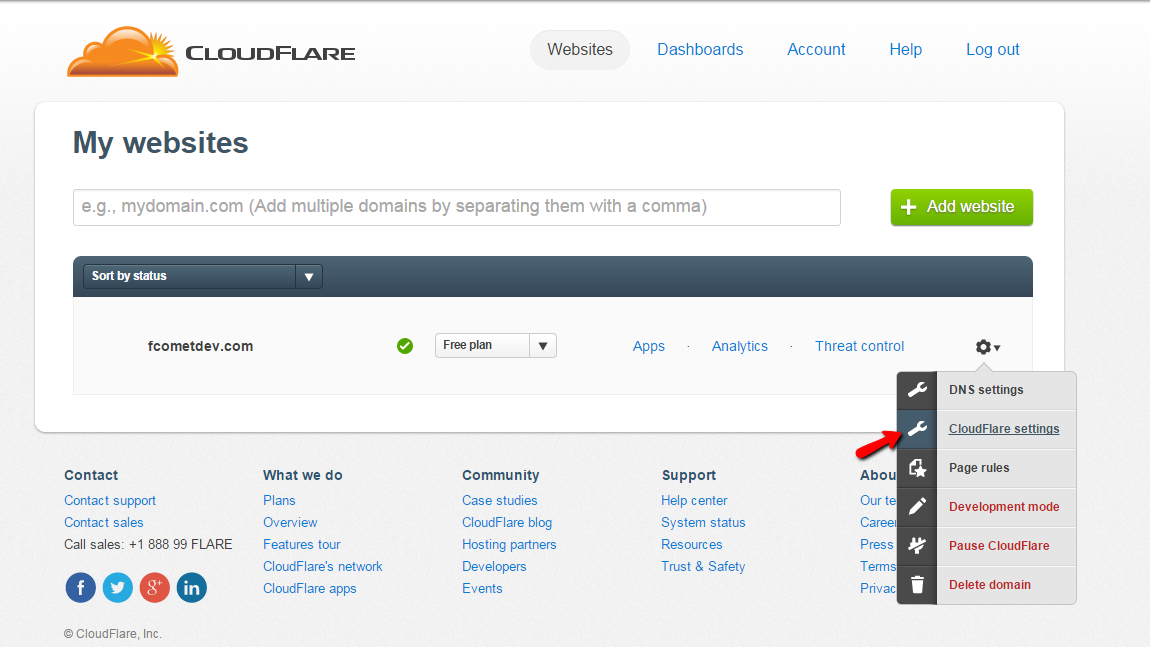This screenshot has height=647, width=1150.
Task: Choose Pause CloudFlare from the menu
Action: pos(999,546)
